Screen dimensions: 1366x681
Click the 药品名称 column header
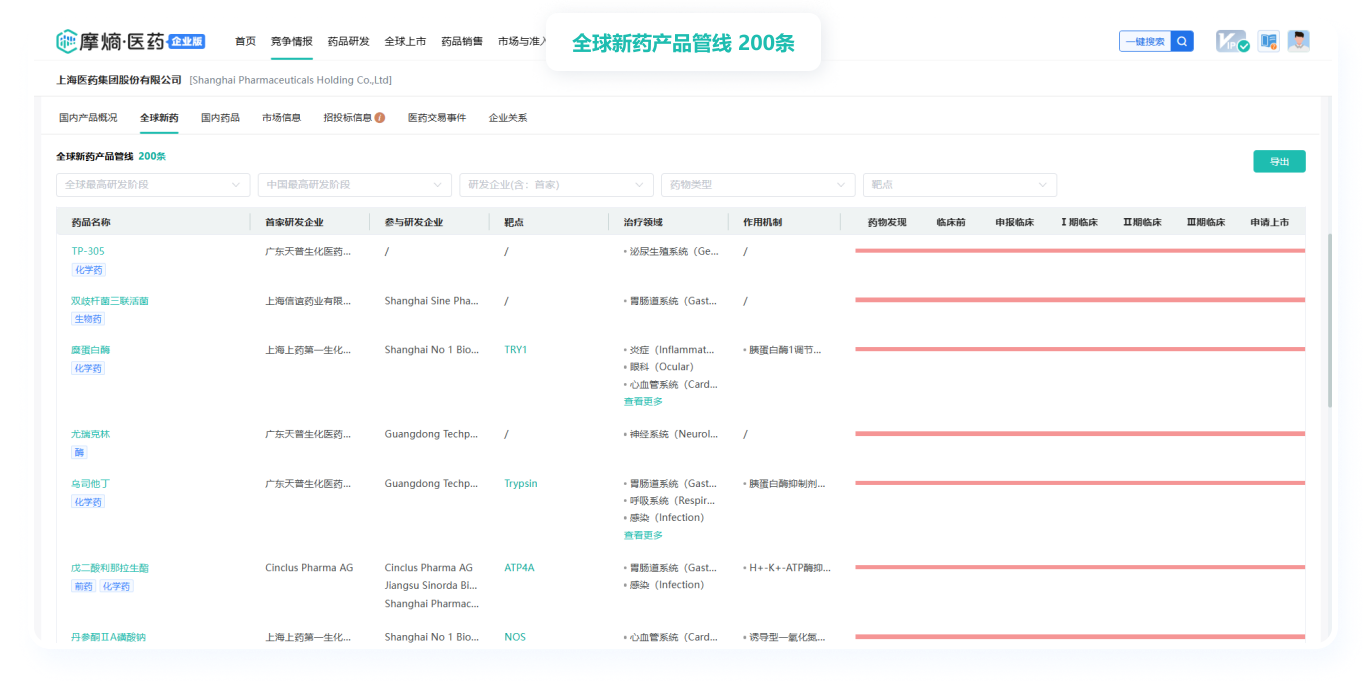[x=91, y=222]
